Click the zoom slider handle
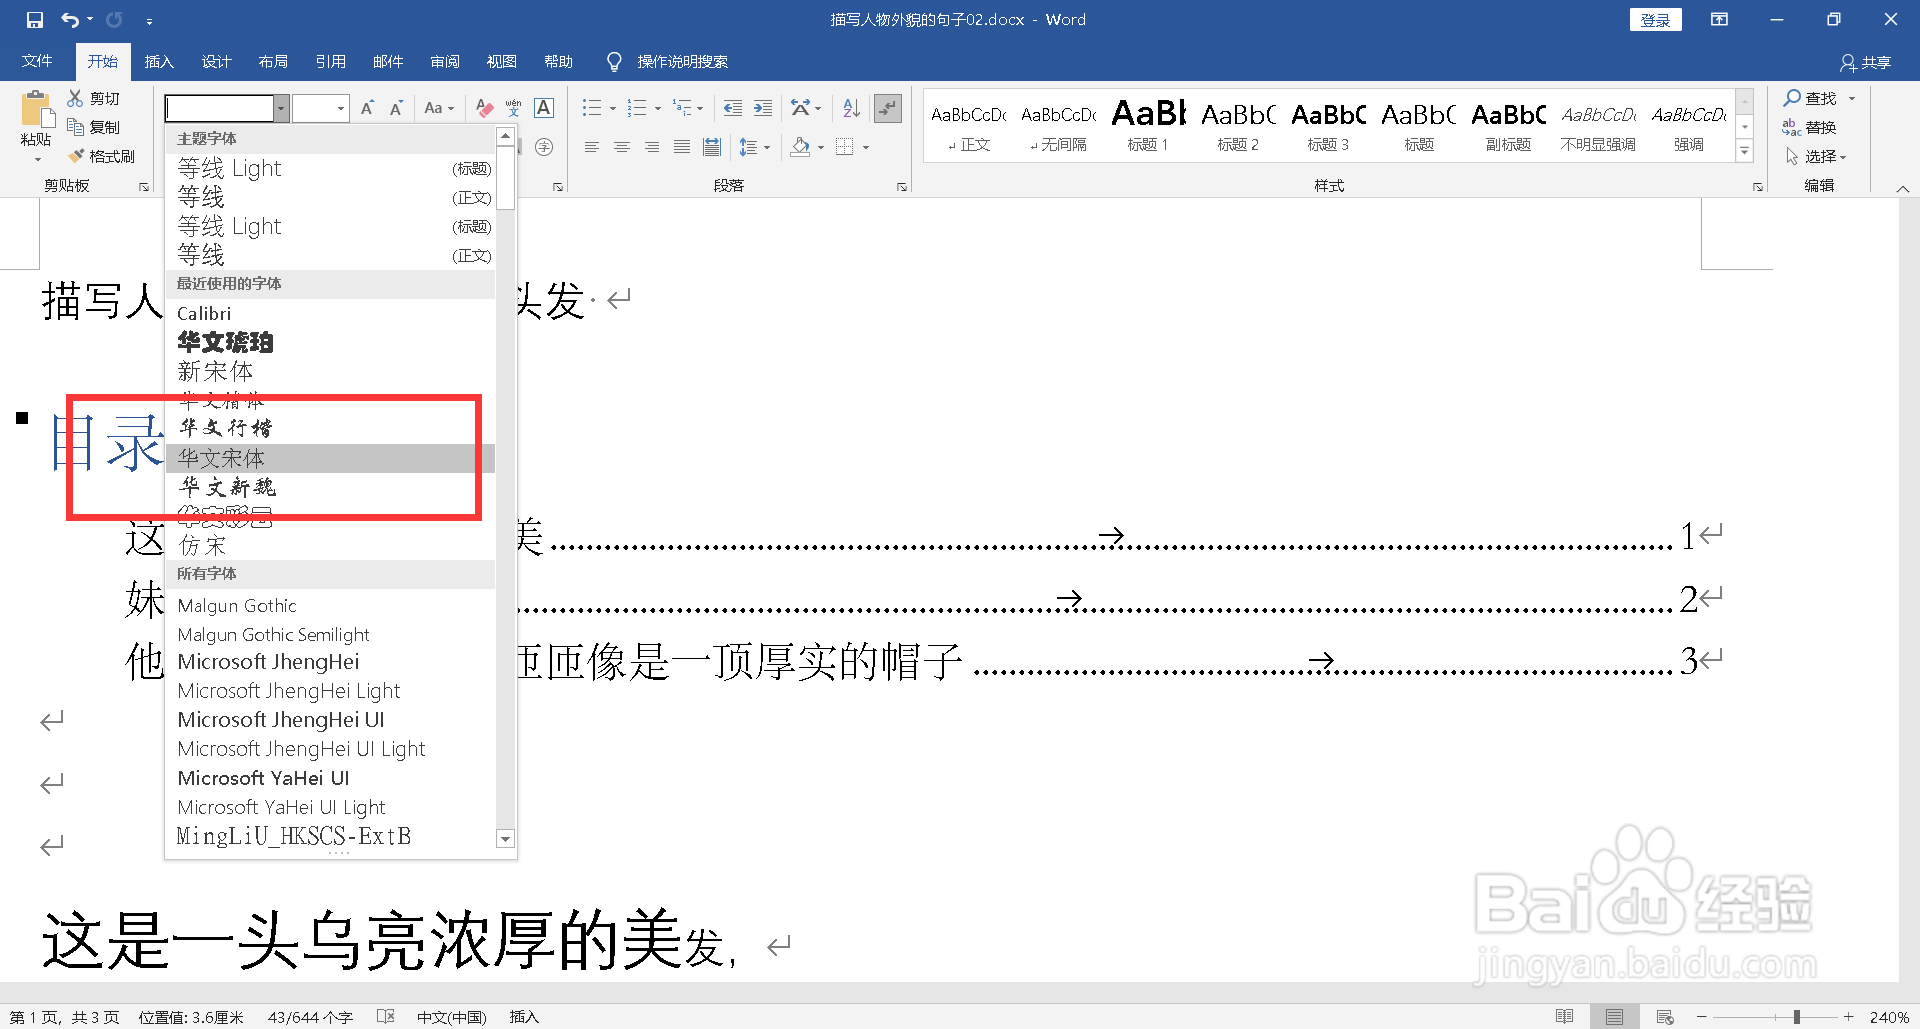Image resolution: width=1920 pixels, height=1029 pixels. point(1797,1016)
